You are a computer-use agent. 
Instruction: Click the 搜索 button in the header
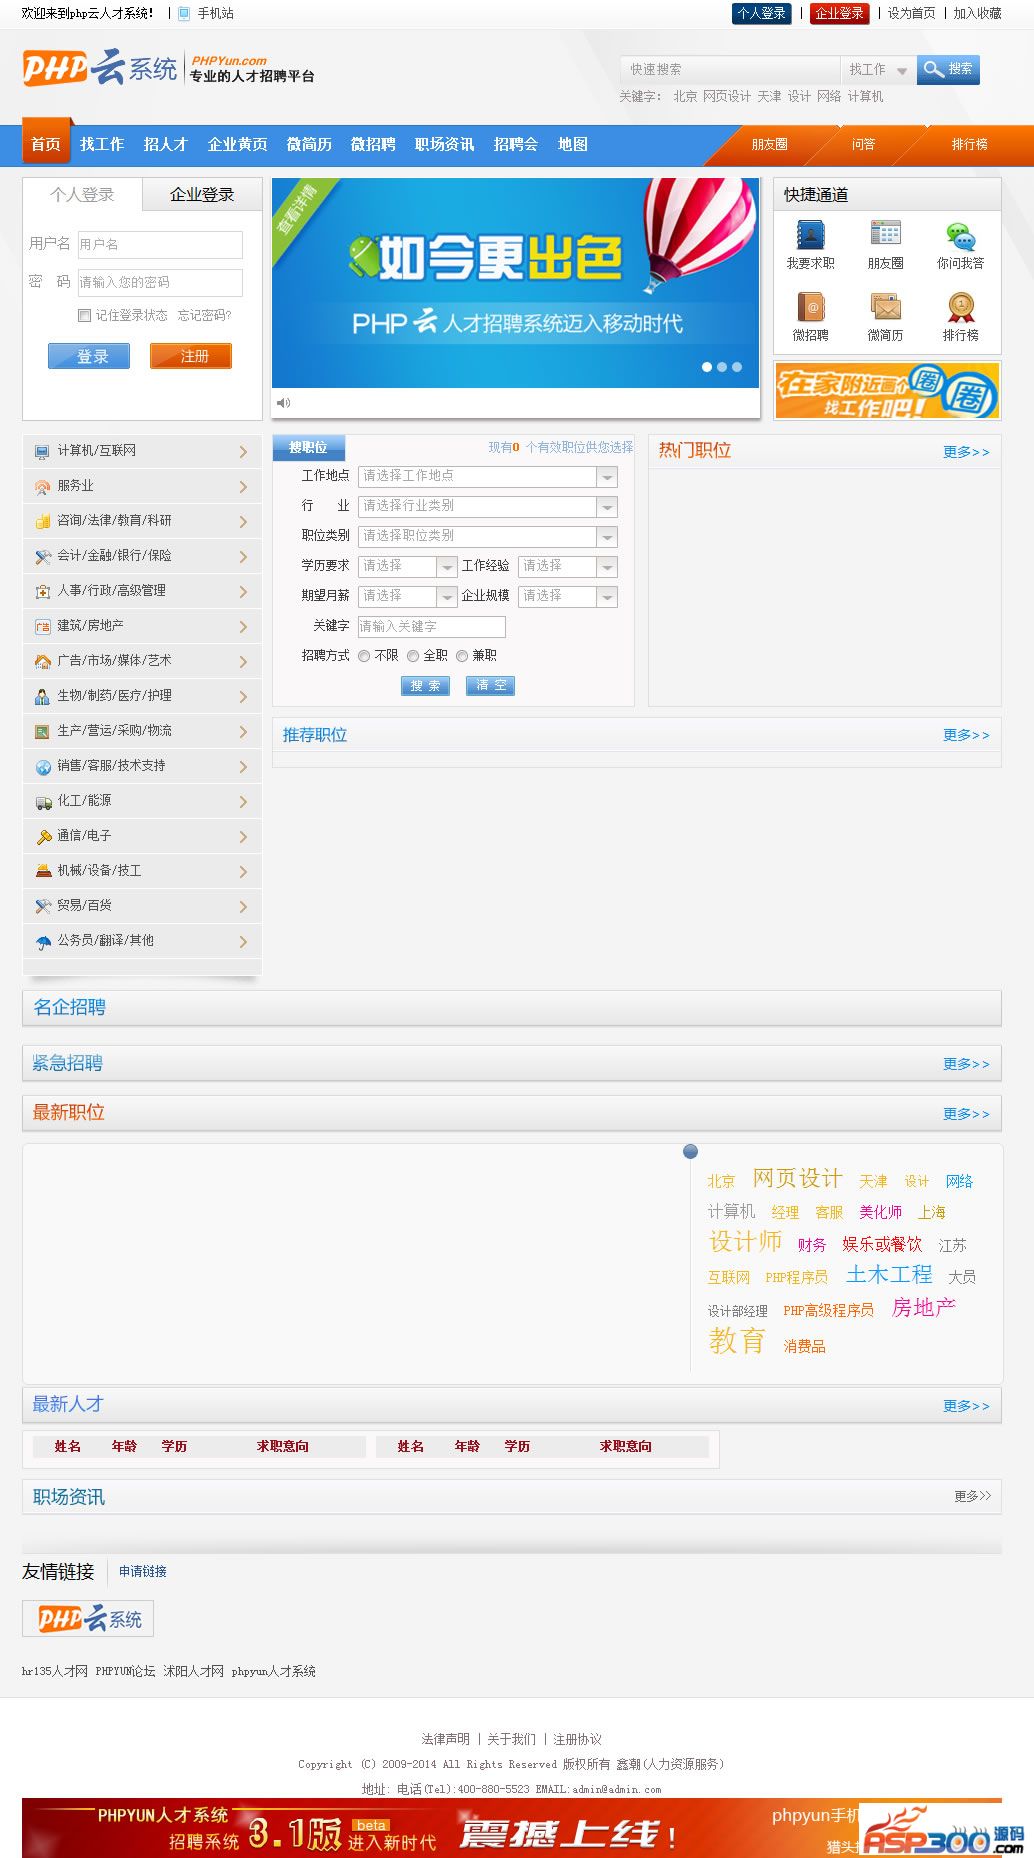click(x=948, y=69)
